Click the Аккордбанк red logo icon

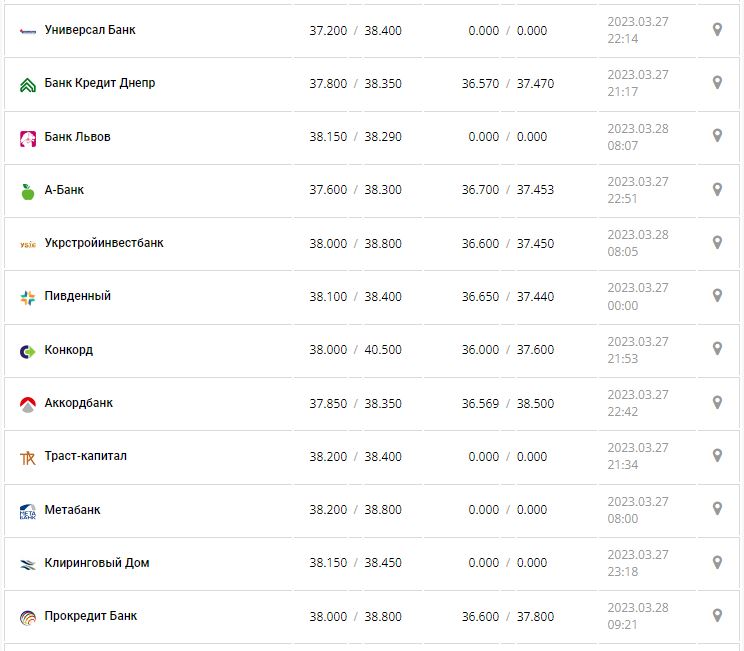point(28,404)
